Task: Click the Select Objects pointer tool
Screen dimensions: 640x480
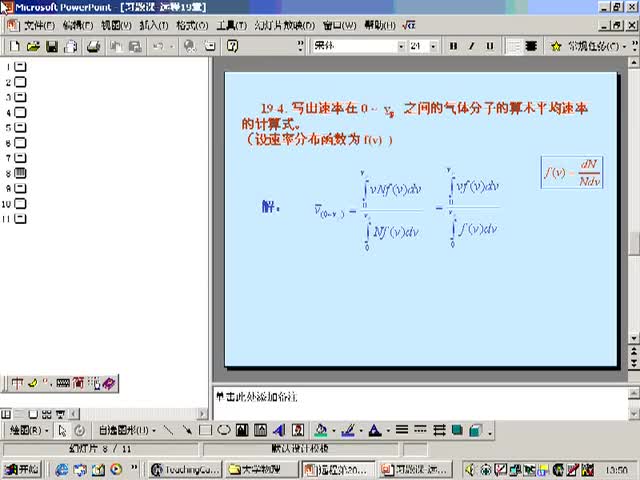Action: 62,431
